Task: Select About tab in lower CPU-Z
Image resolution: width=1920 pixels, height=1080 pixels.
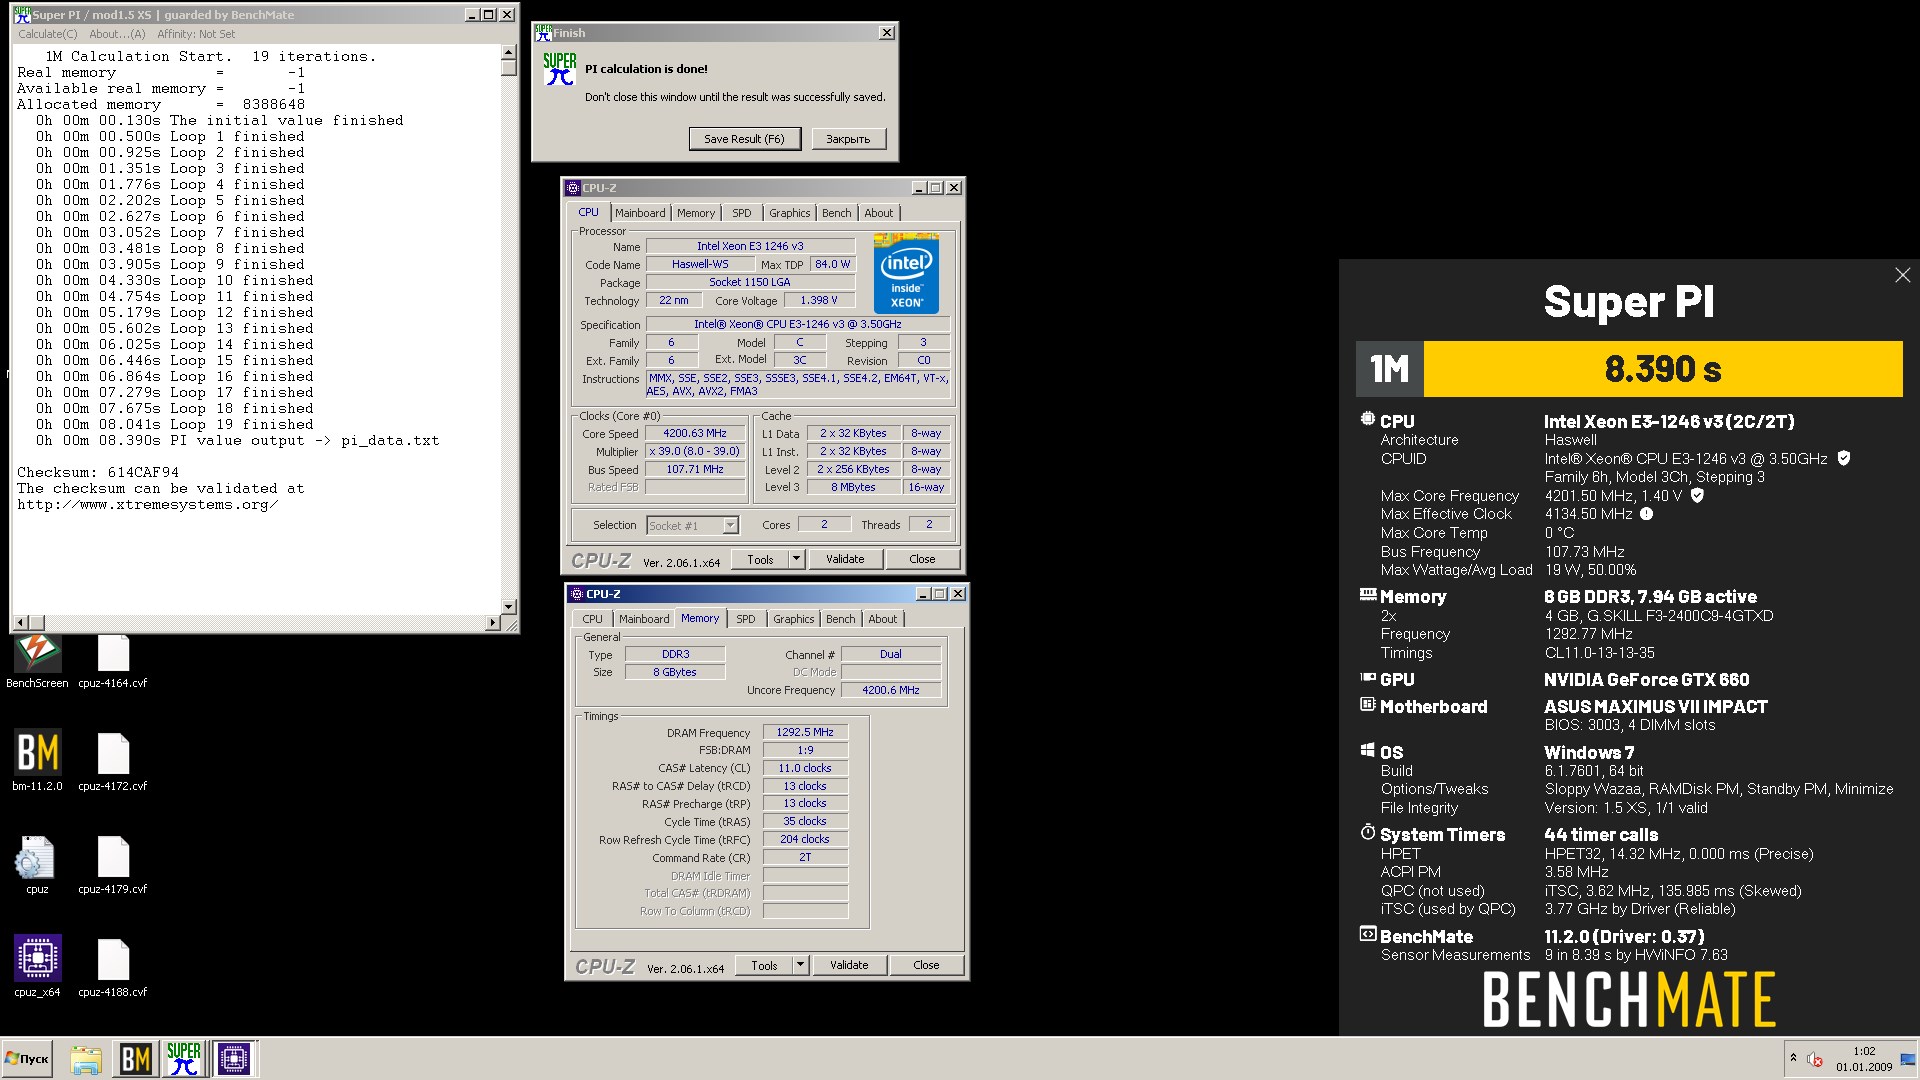Action: (883, 619)
